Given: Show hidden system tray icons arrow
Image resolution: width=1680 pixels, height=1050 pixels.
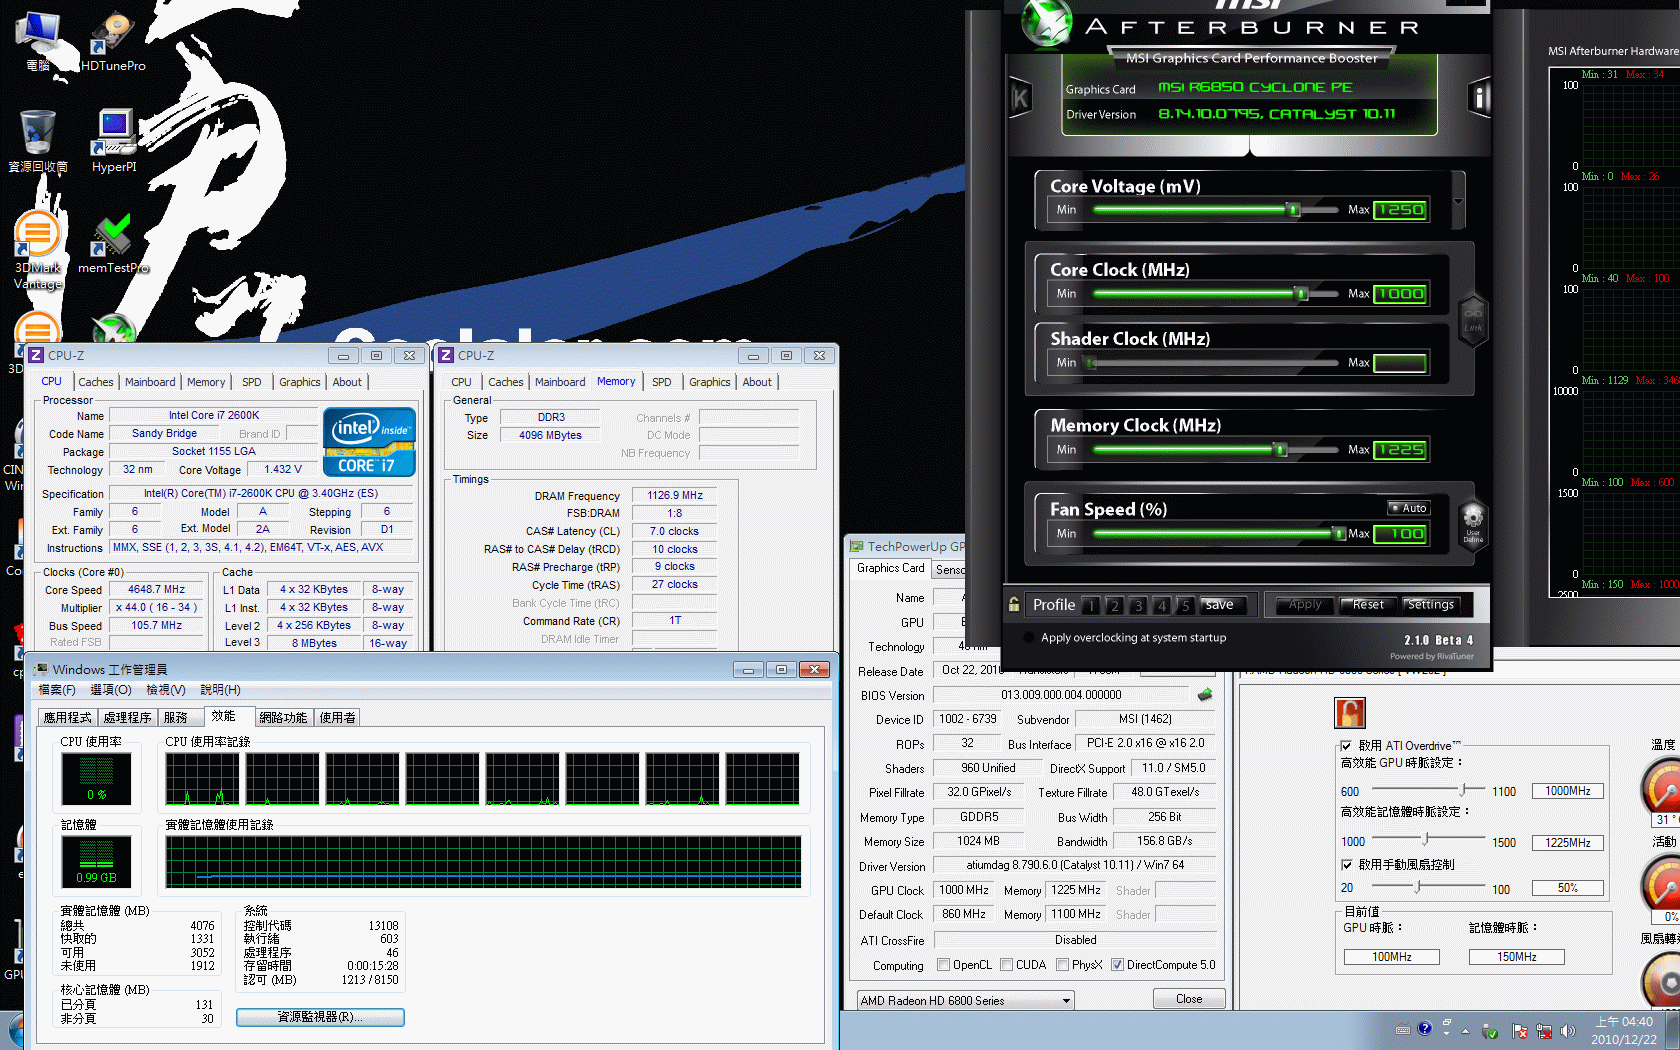Looking at the screenshot, I should pos(1465,1030).
